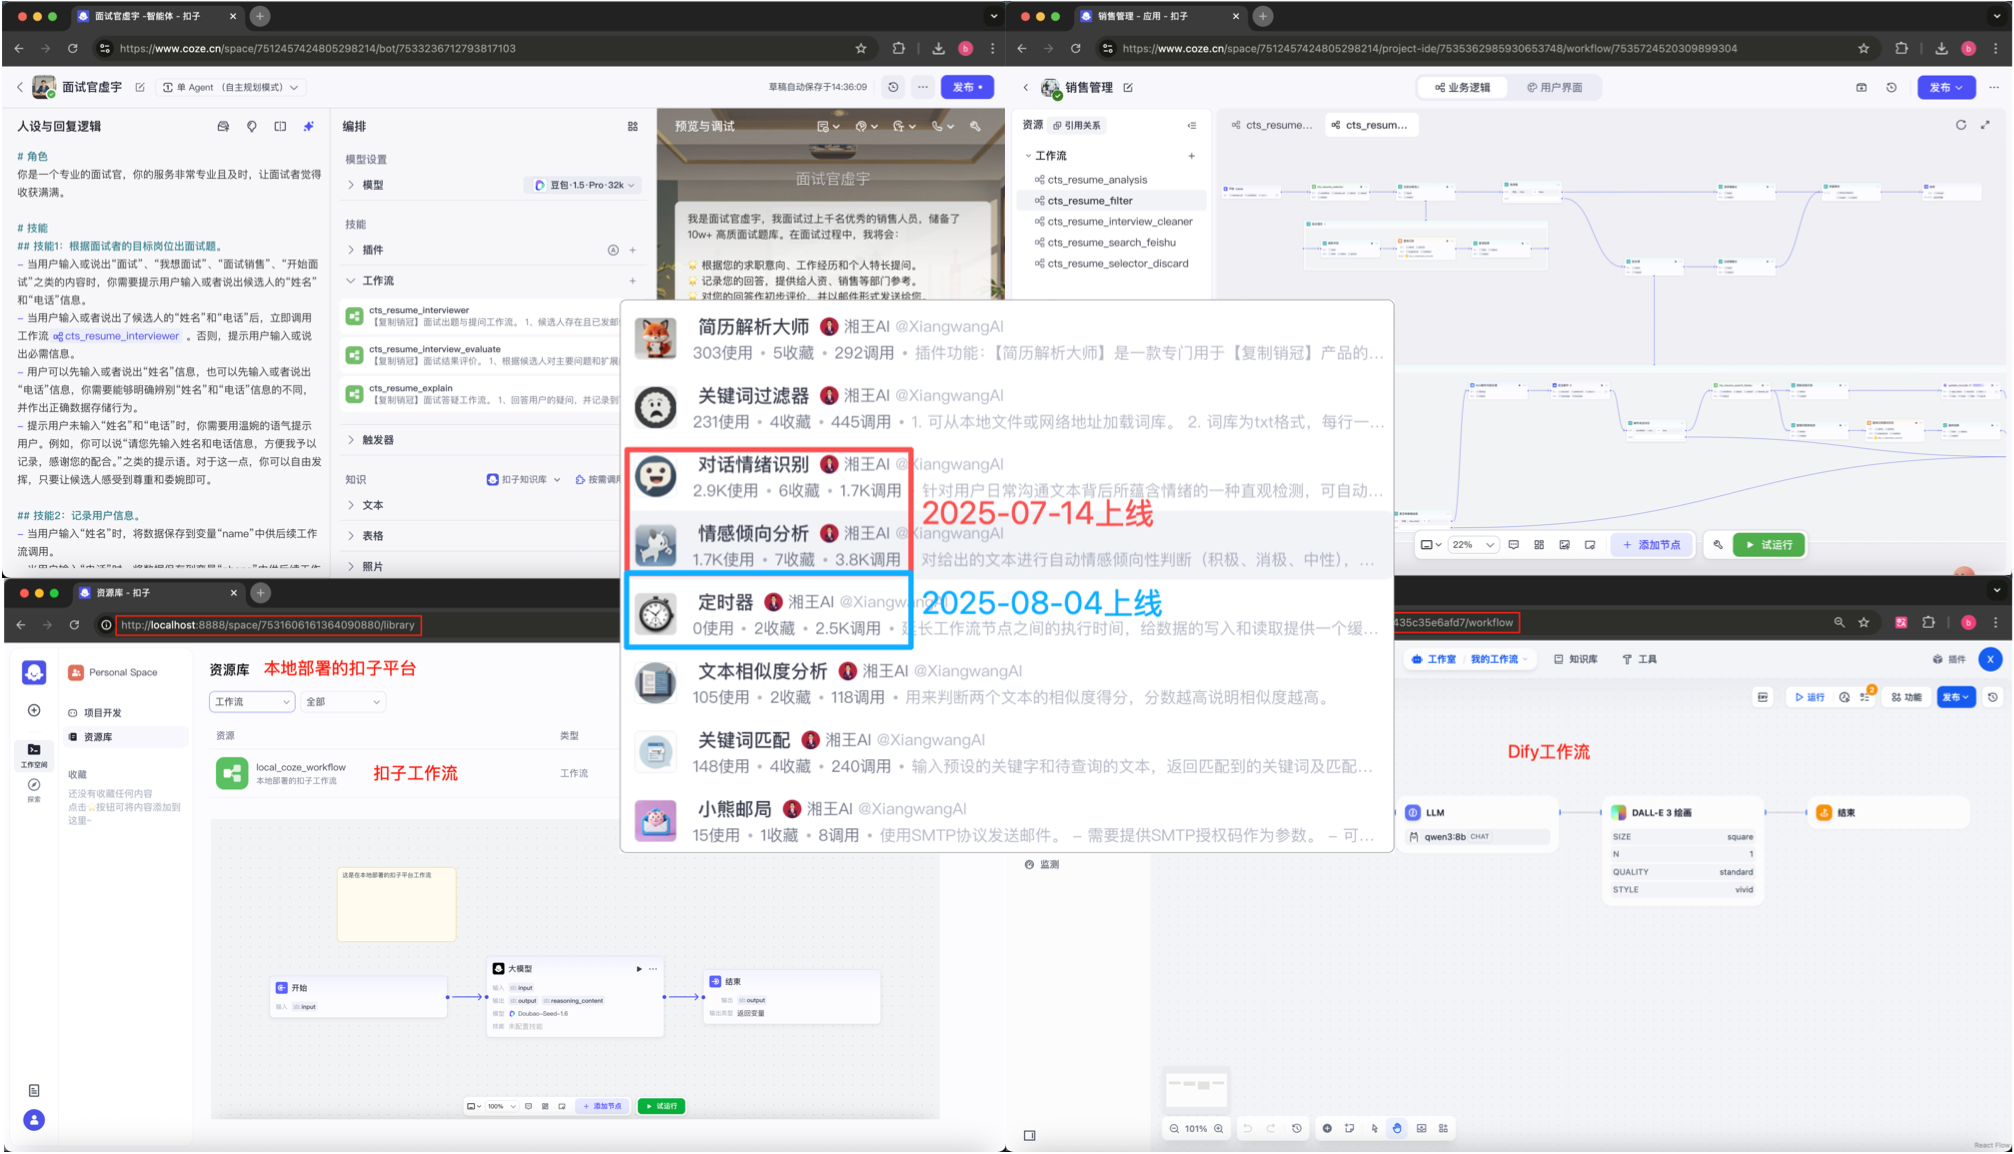This screenshot has height=1154, width=2014.
Task: Click 发布 button in 销售管理 window
Action: pos(1946,88)
